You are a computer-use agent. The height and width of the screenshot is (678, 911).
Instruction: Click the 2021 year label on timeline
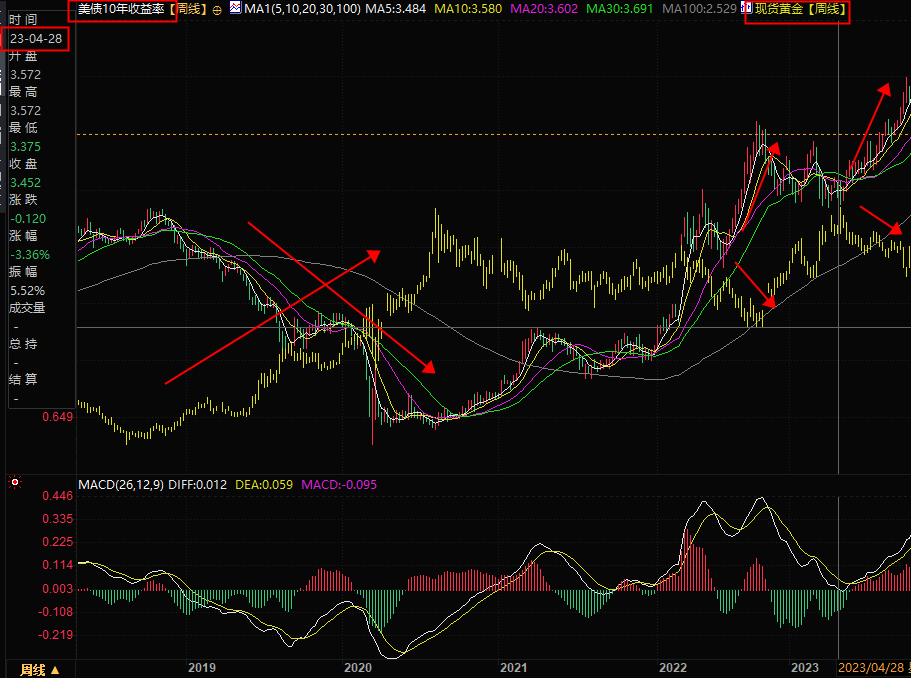tap(513, 667)
